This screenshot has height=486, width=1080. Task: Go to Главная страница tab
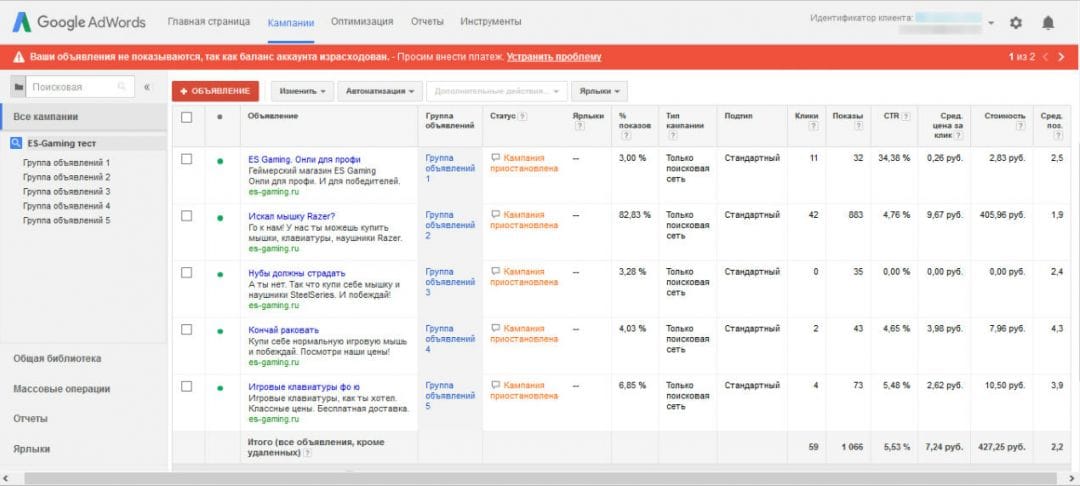coord(209,21)
